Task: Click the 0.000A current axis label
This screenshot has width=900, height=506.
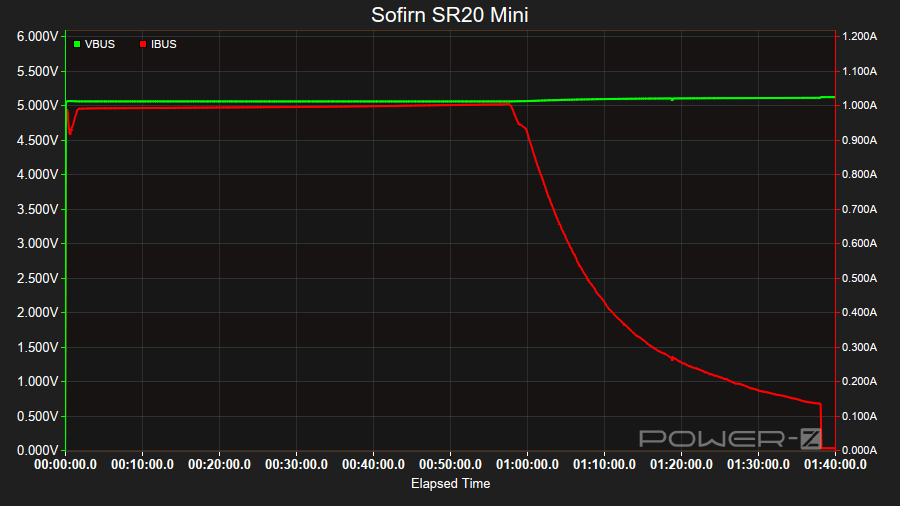Action: click(x=859, y=450)
